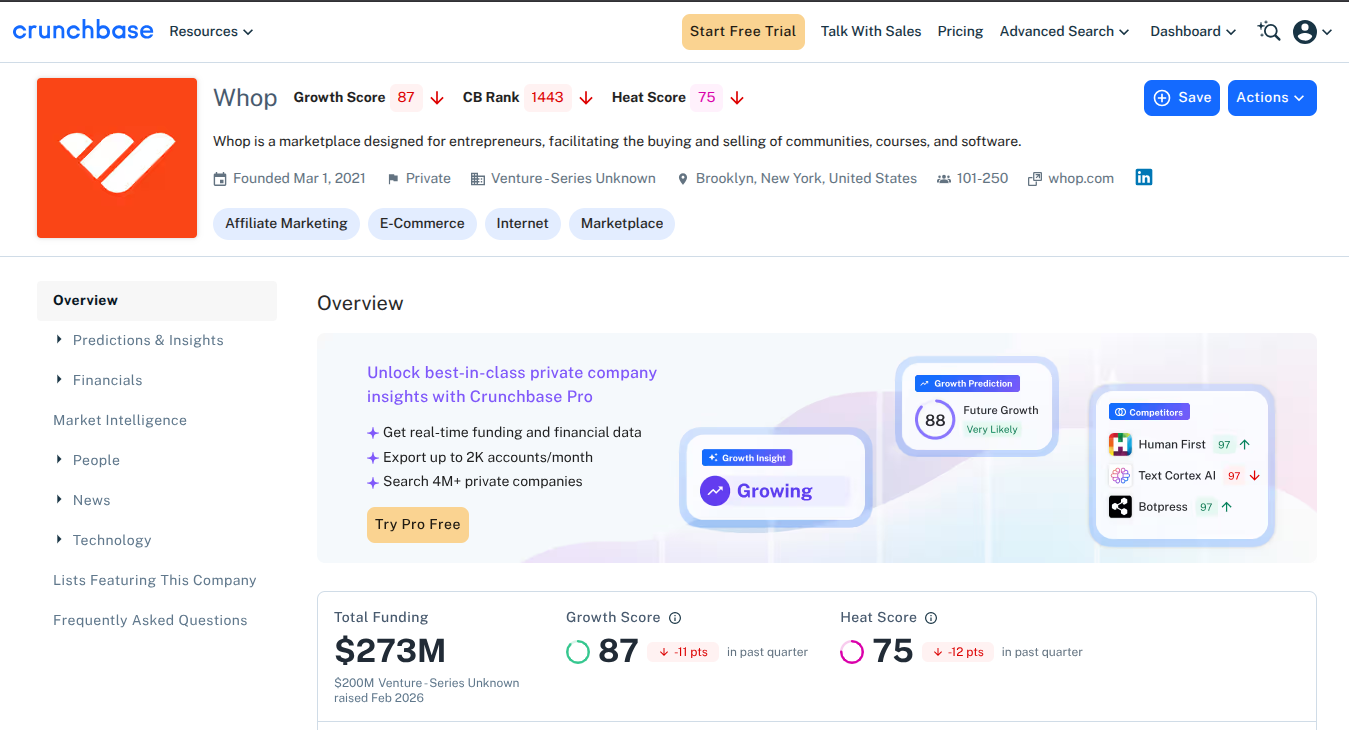Click the Growth Score 87 header badge
Screen dimensions: 1349x730
(406, 98)
